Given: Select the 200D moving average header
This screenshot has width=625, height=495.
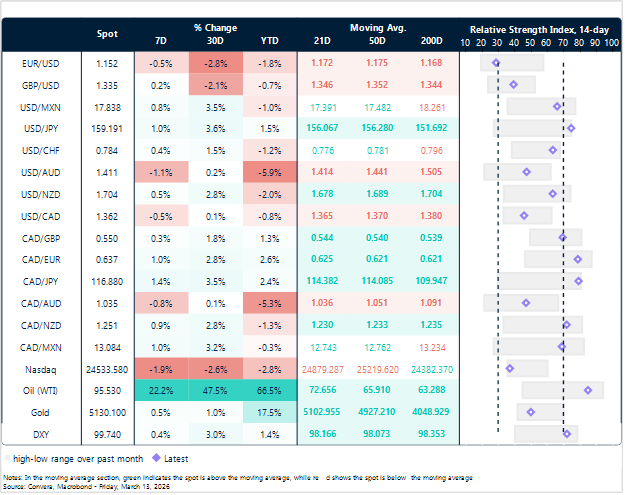Looking at the screenshot, I should pos(432,41).
